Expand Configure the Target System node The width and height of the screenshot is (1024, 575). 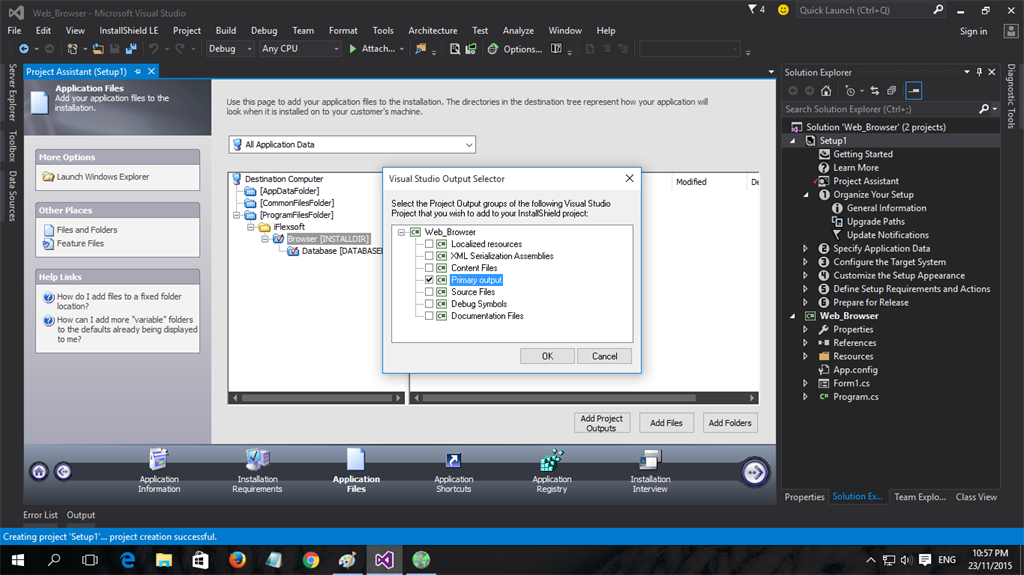tap(805, 262)
